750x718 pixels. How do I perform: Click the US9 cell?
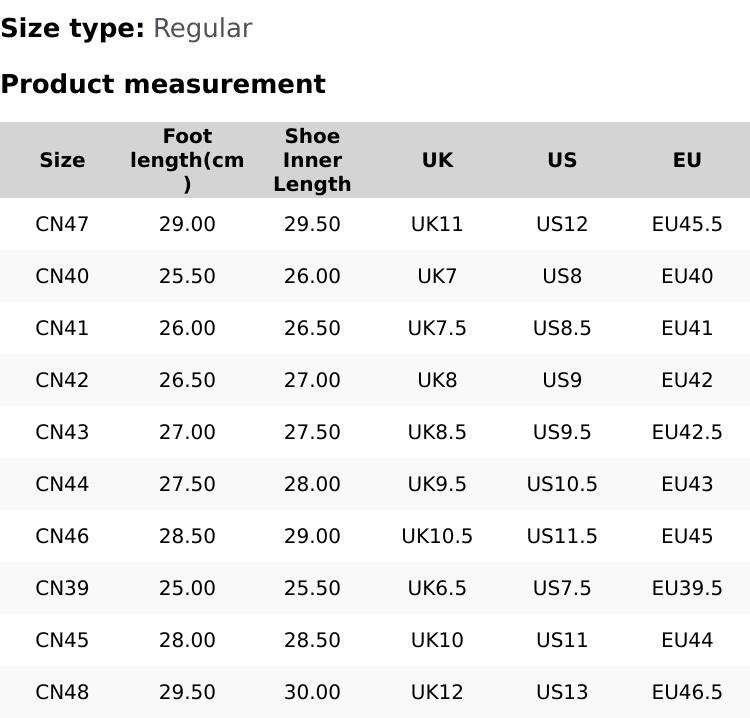[562, 380]
